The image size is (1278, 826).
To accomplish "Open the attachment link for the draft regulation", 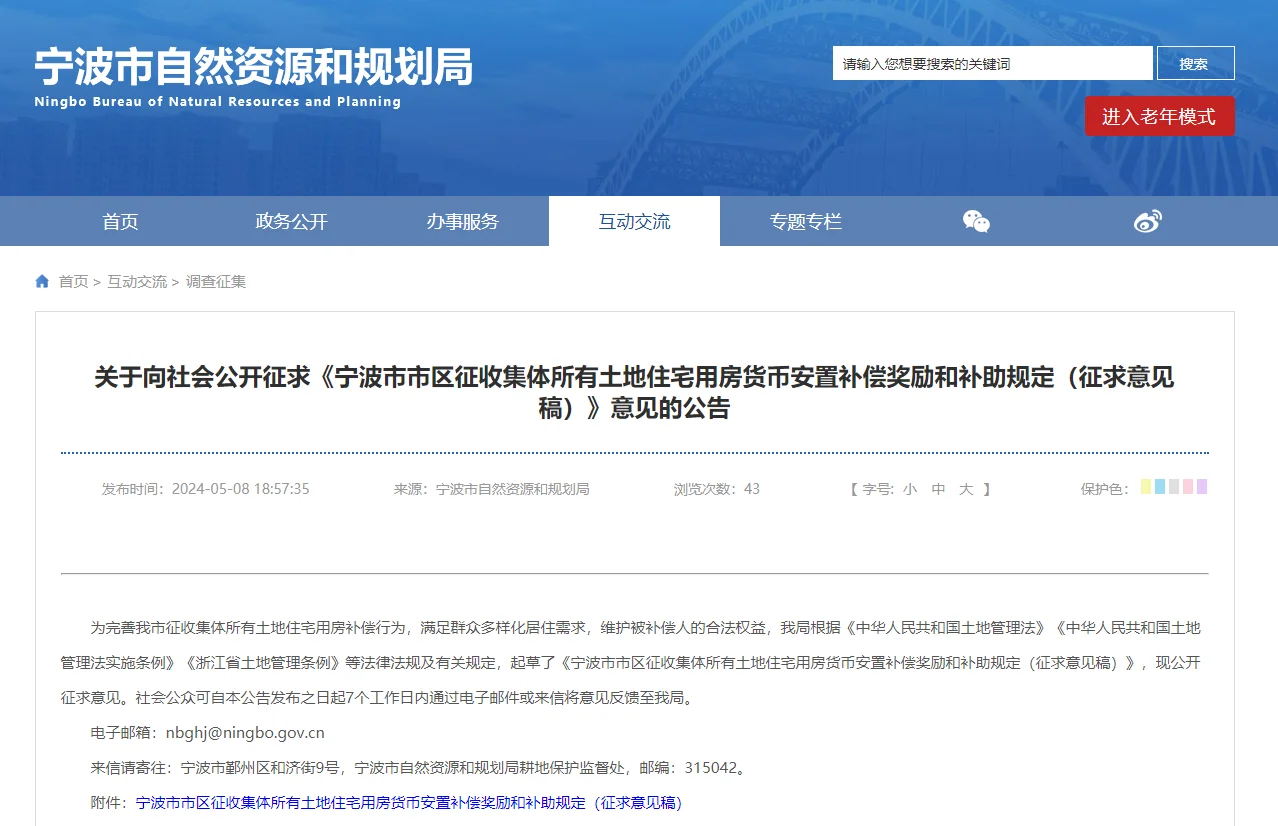I will pyautogui.click(x=409, y=803).
